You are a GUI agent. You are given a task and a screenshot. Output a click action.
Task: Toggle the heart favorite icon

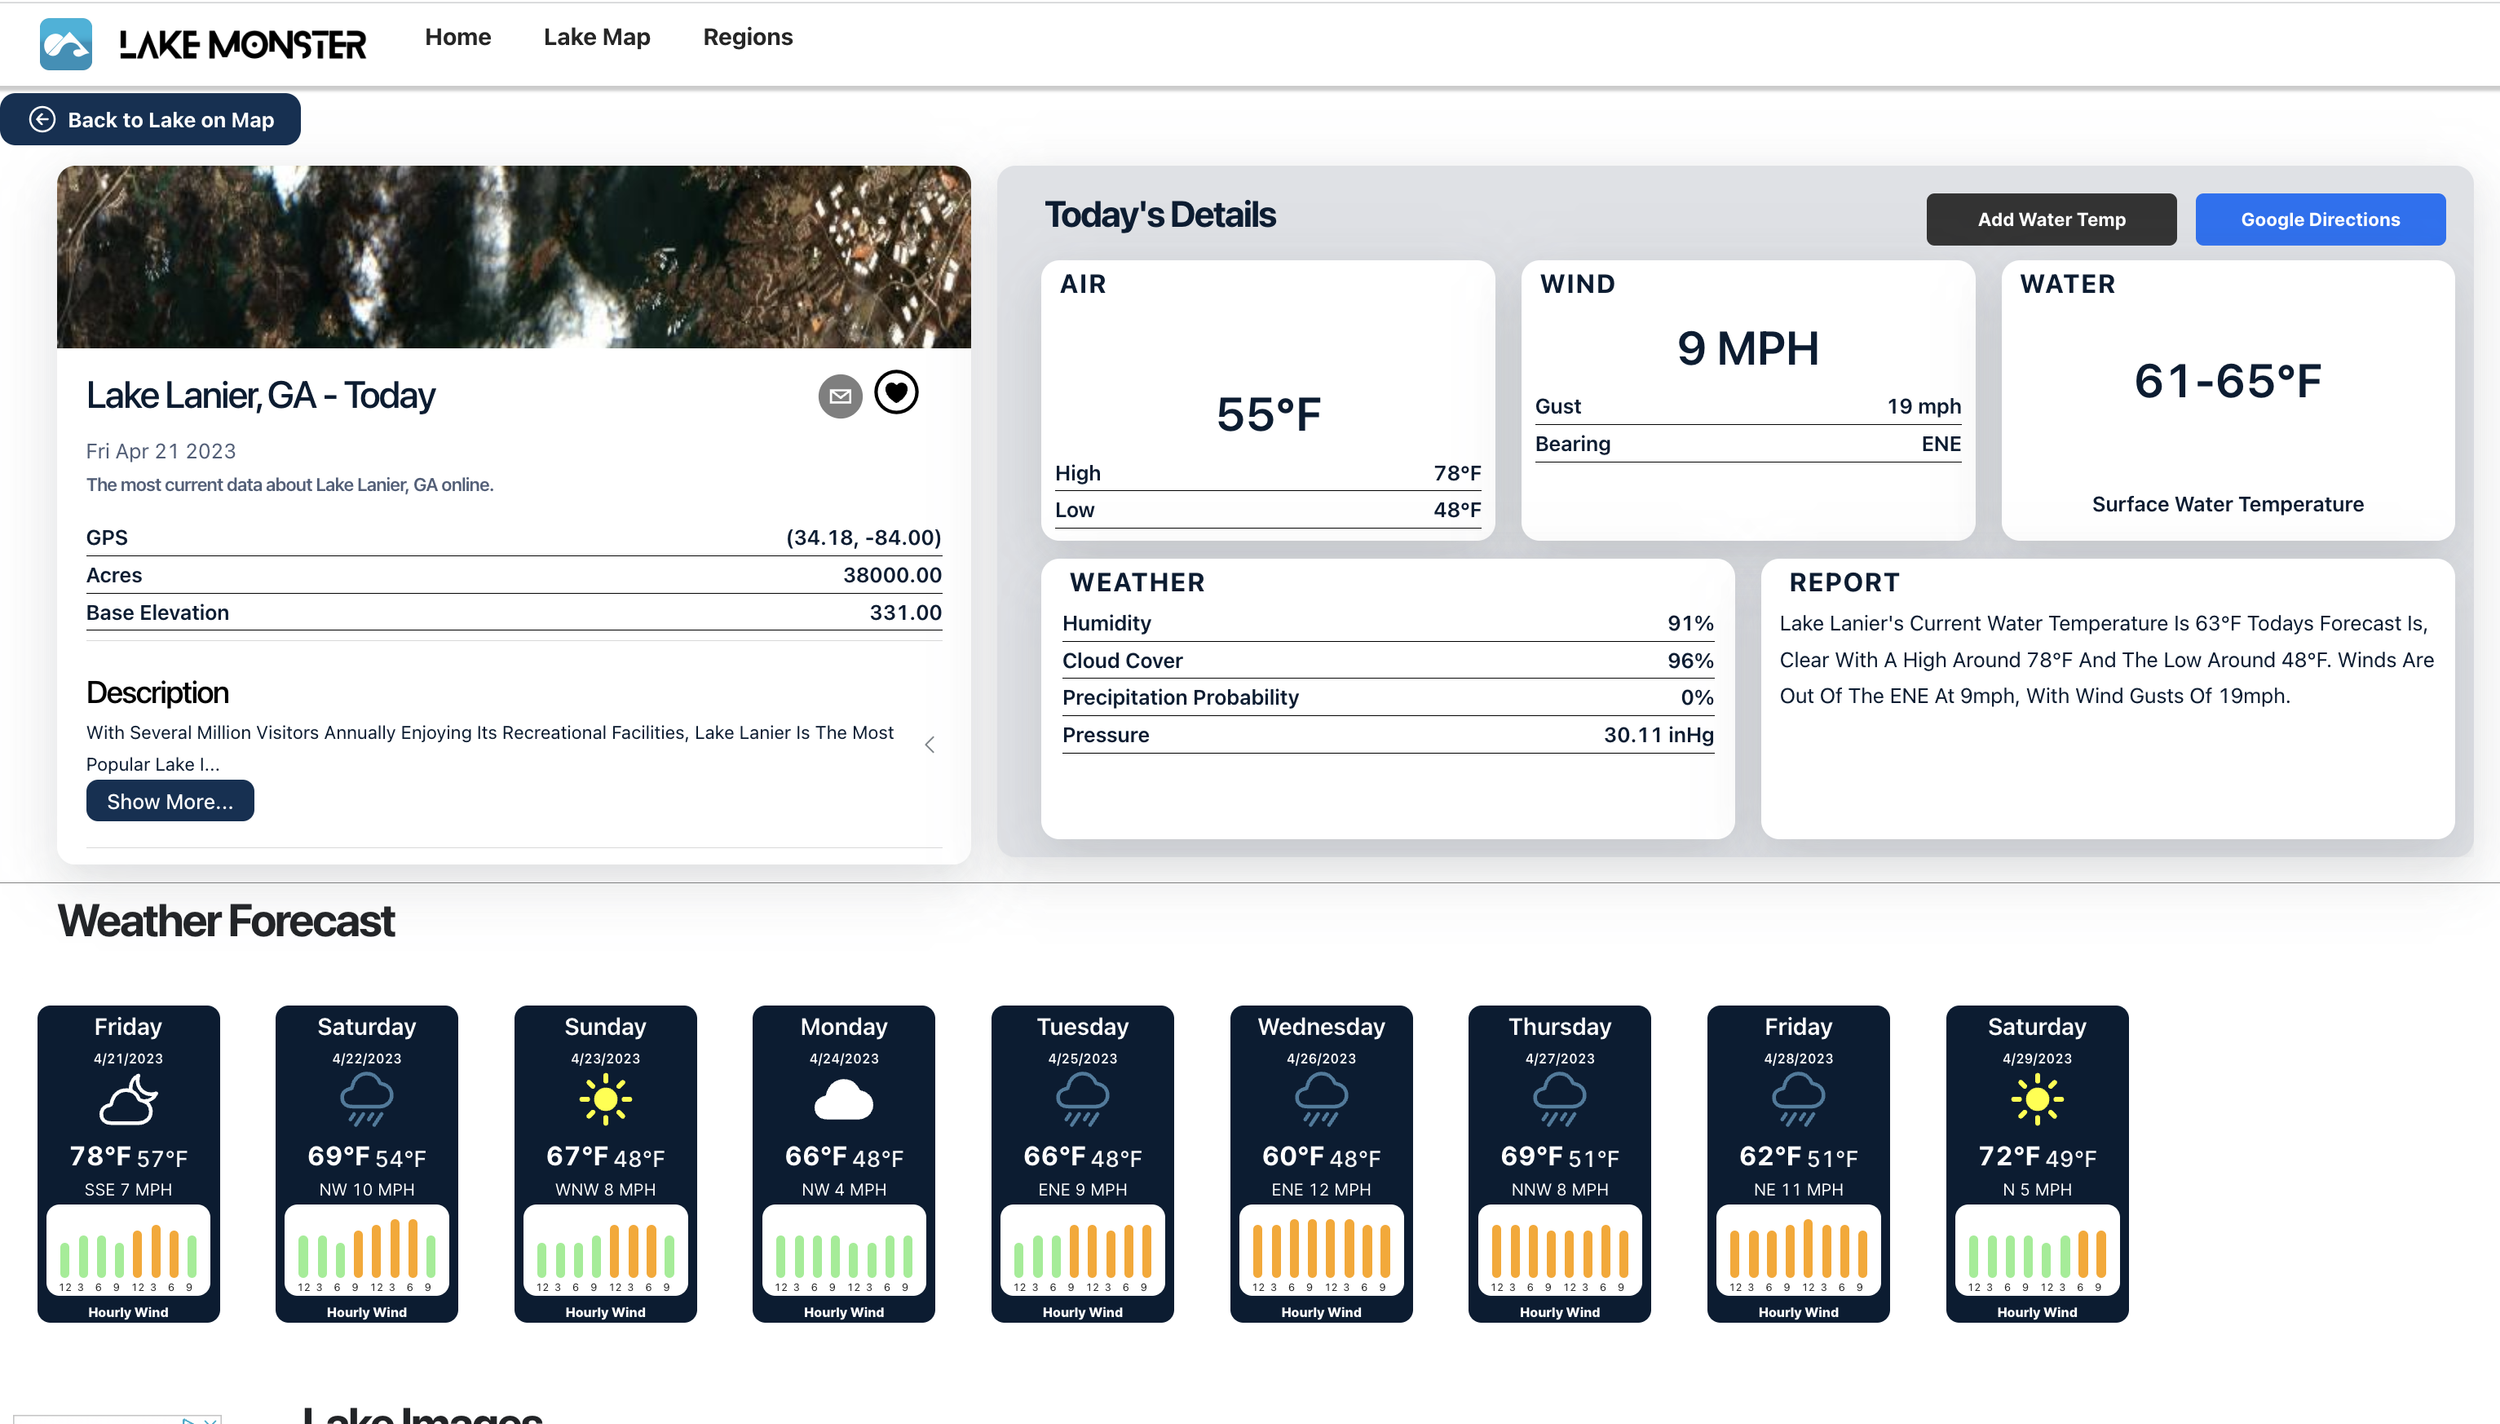(x=896, y=392)
